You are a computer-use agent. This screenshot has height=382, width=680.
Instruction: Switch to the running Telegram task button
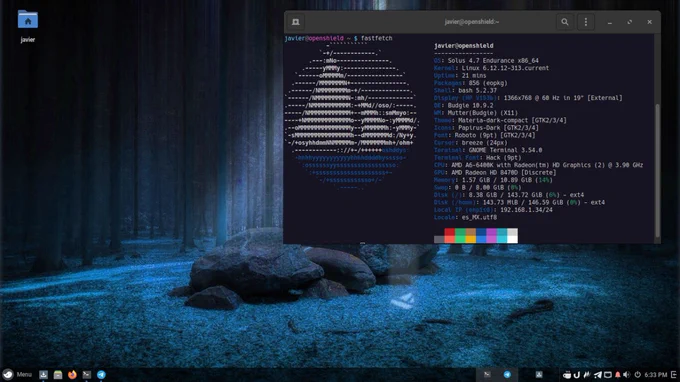(507, 375)
